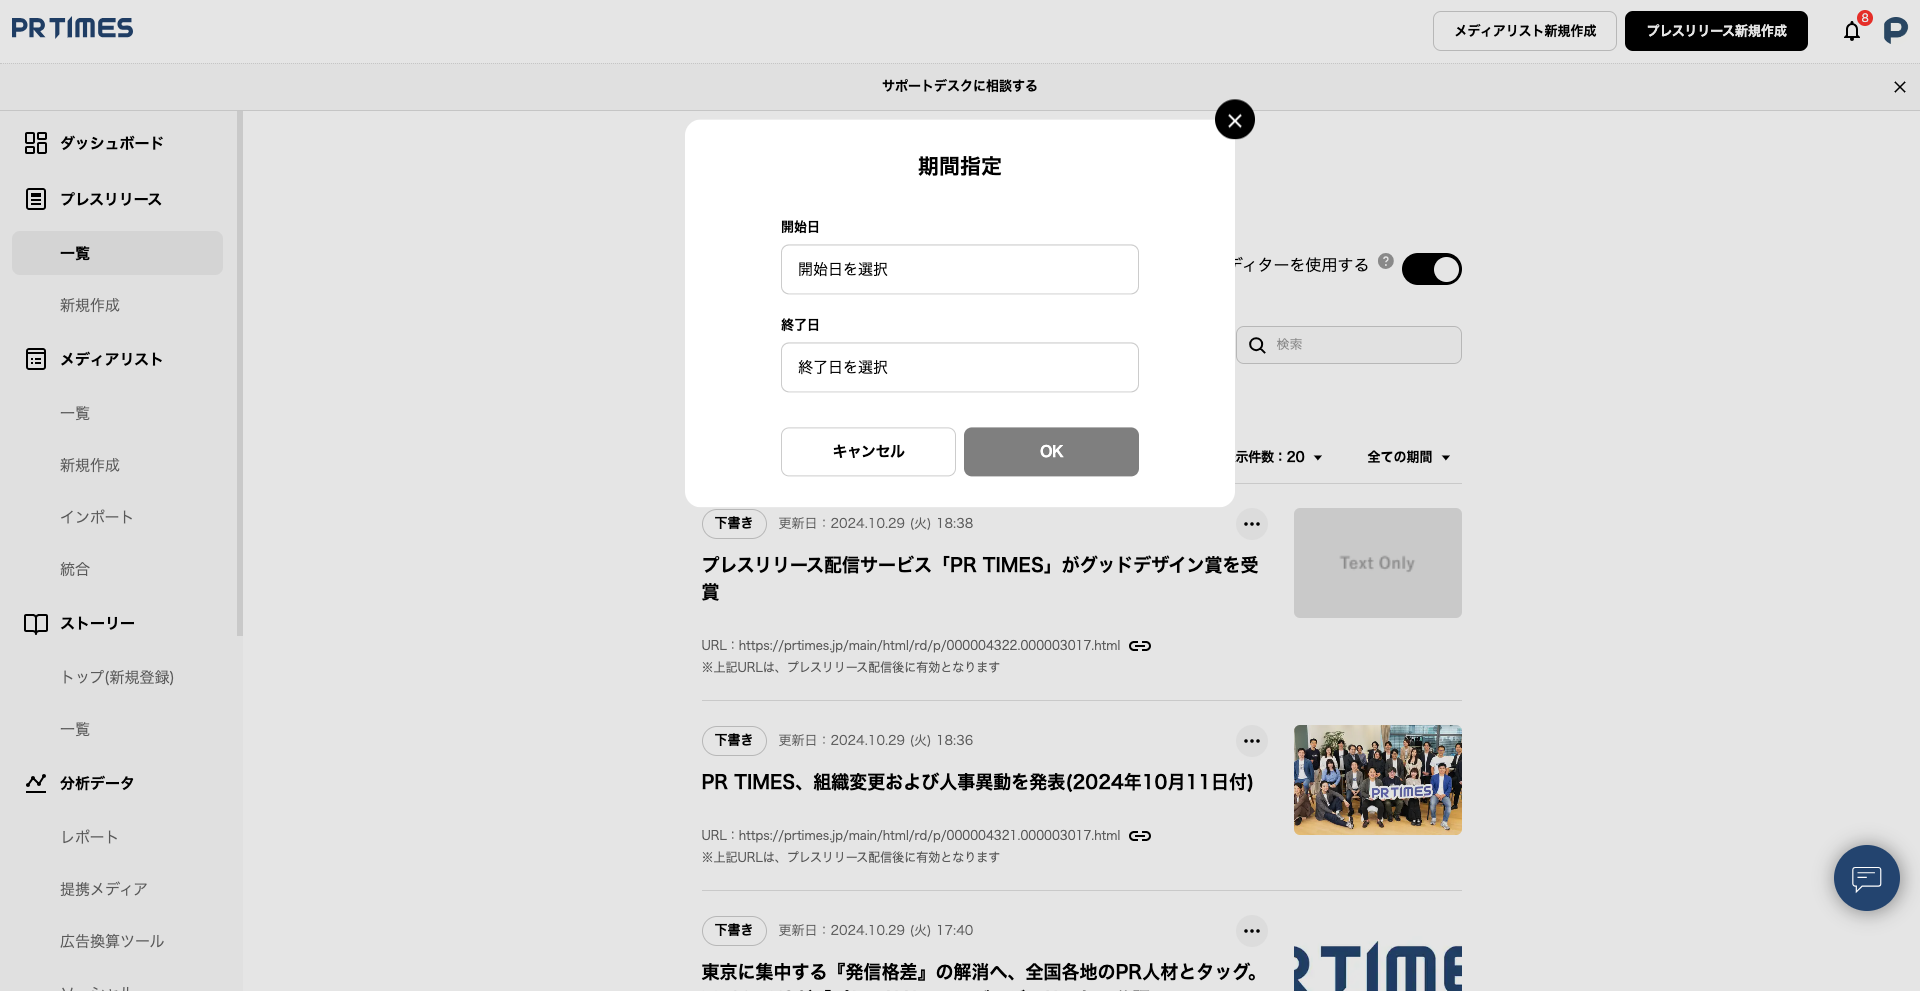Select the 開始日 date field

pos(960,270)
